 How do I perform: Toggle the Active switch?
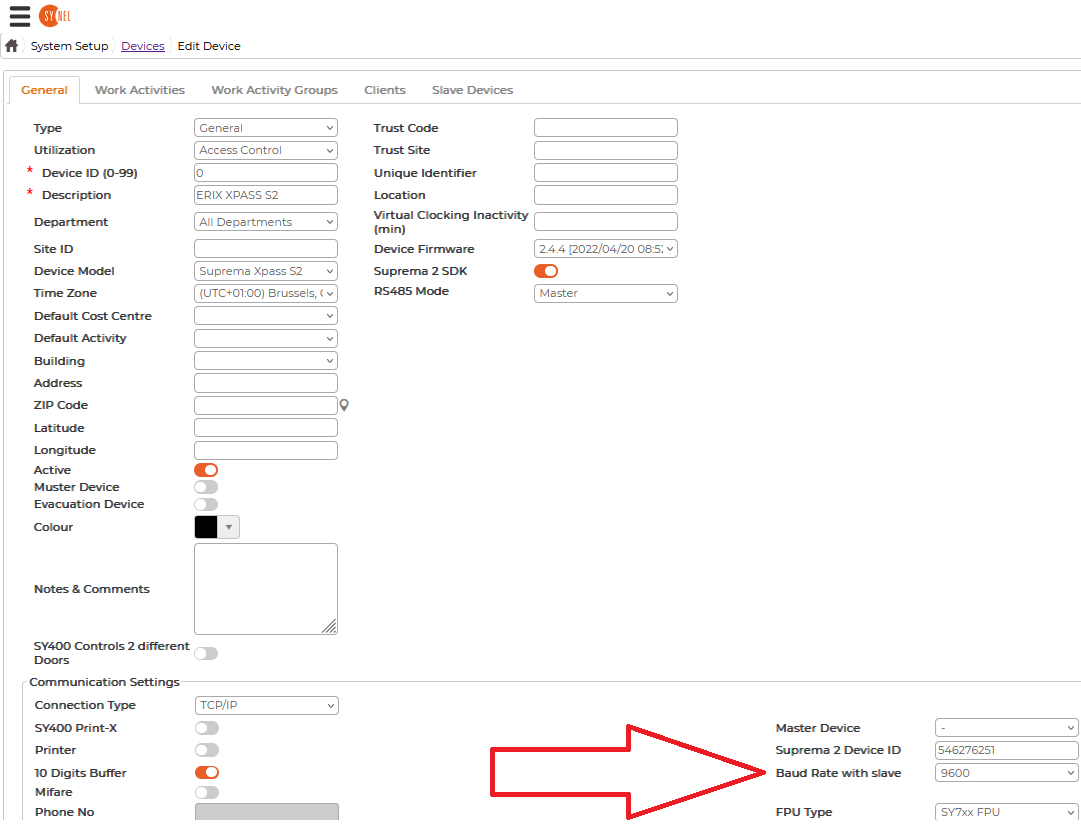(x=206, y=470)
